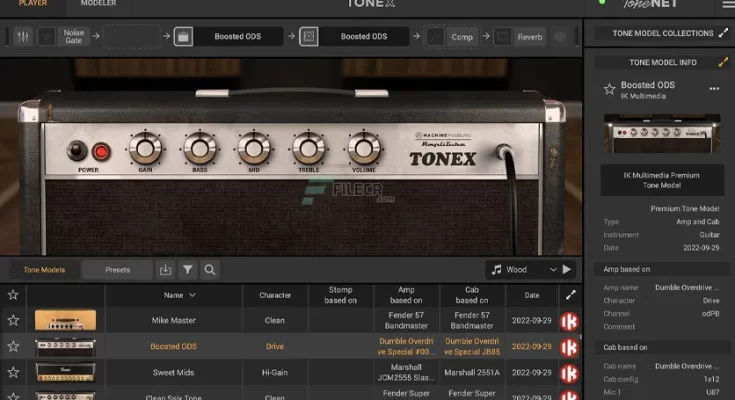Switch to the Presets tab
Screen dimensions: 735x400
pyautogui.click(x=117, y=270)
